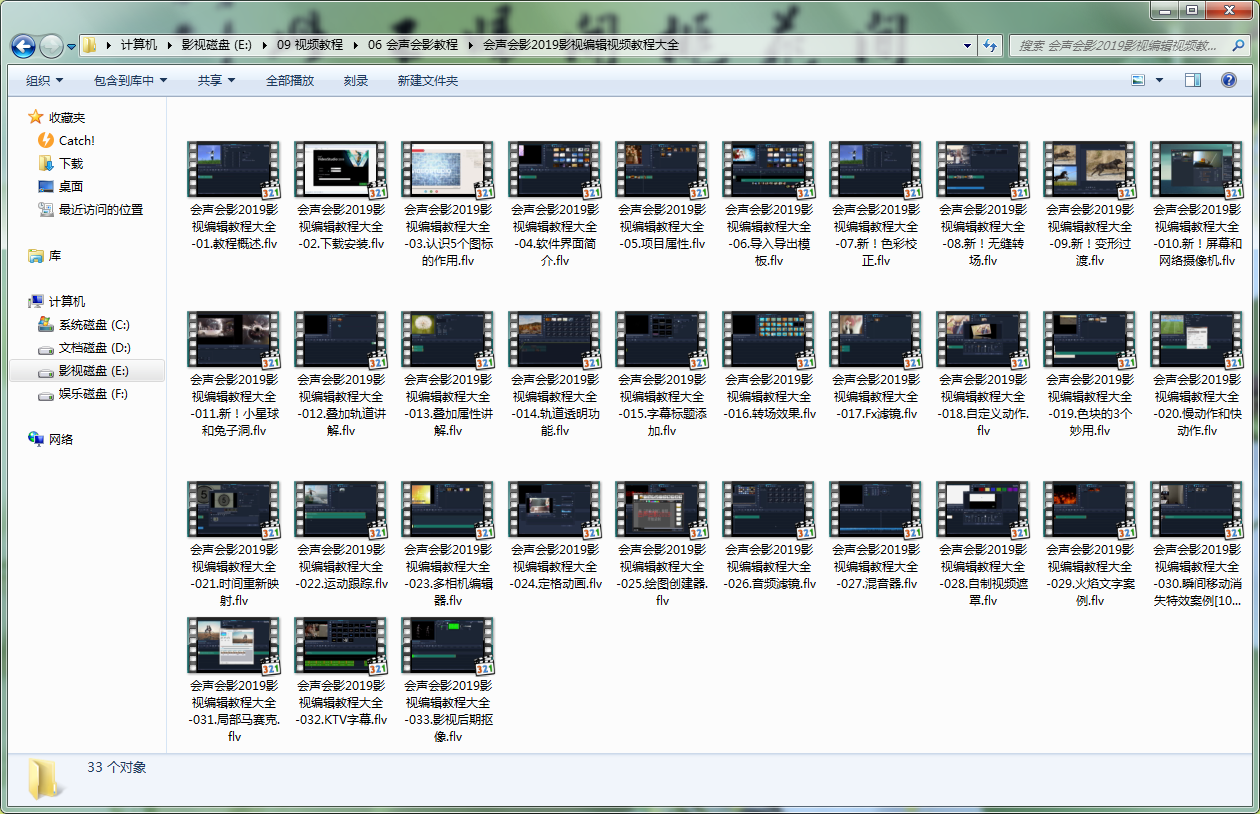This screenshot has height=814, width=1260.
Task: Open 系统磁盘 (C:) drive
Action: pyautogui.click(x=84, y=324)
